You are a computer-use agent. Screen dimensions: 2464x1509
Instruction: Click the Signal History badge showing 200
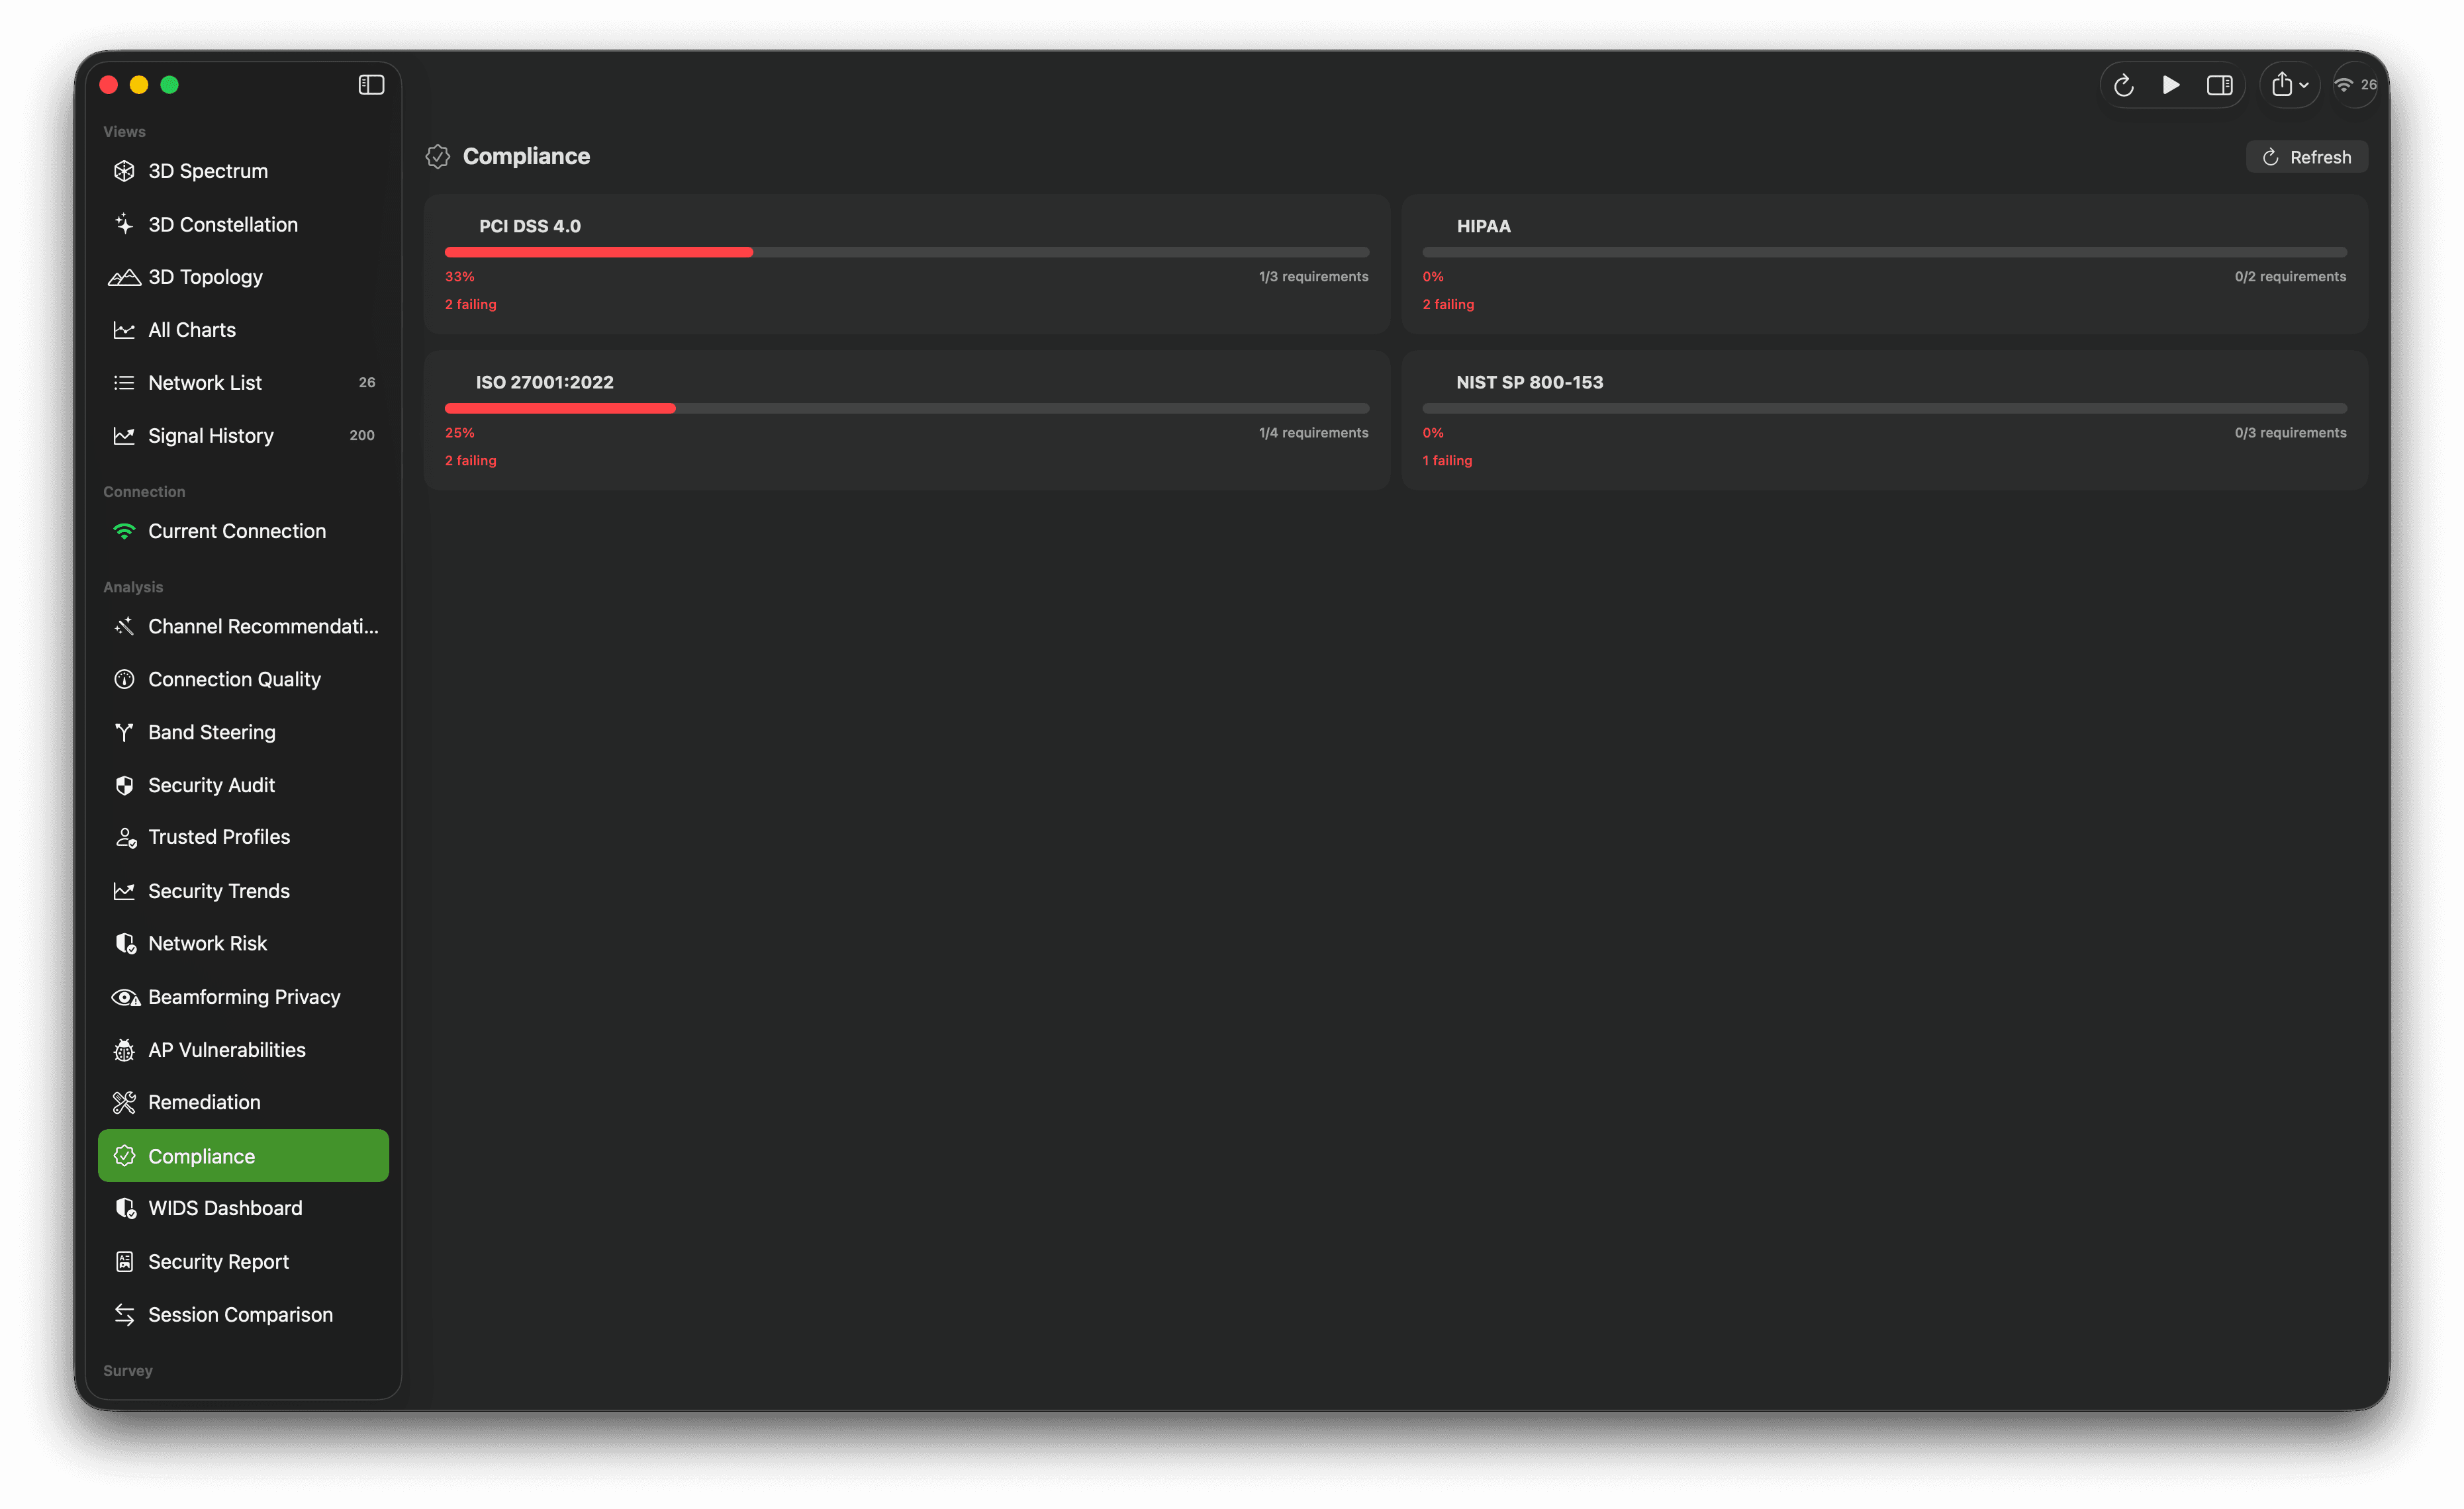click(x=362, y=436)
